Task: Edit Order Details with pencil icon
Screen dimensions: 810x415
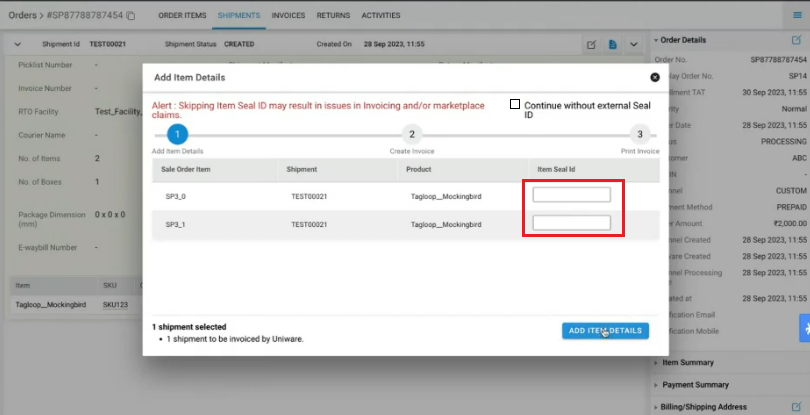Action: [x=796, y=40]
